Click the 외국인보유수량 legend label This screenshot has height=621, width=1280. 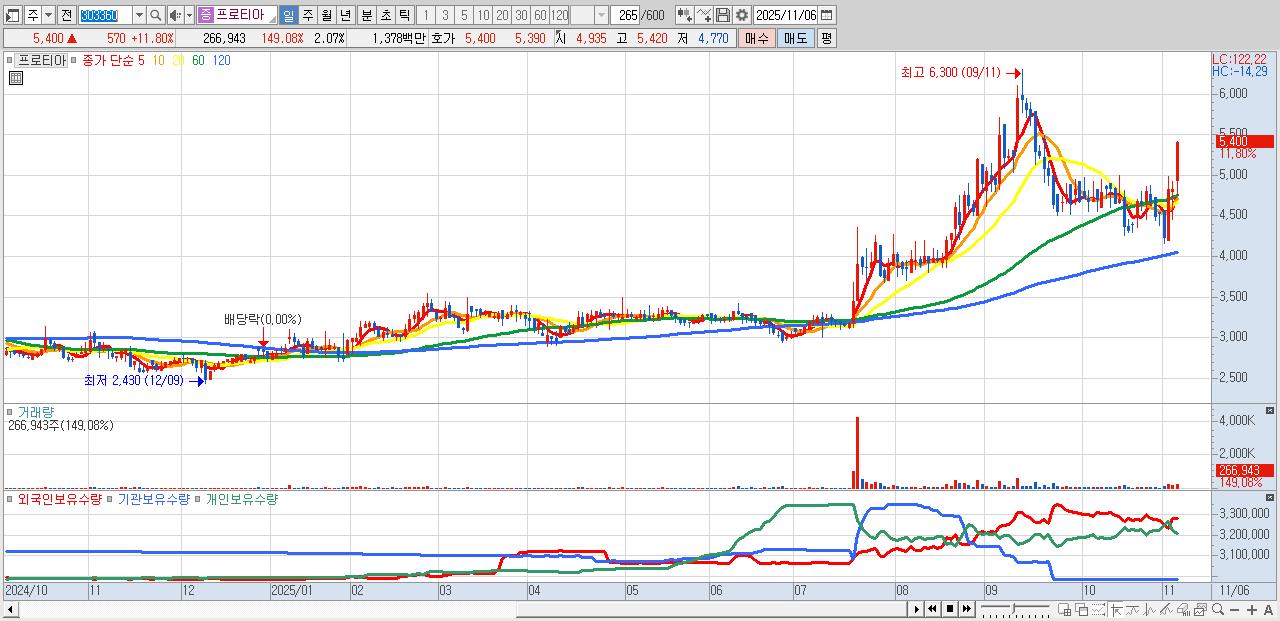click(x=59, y=499)
